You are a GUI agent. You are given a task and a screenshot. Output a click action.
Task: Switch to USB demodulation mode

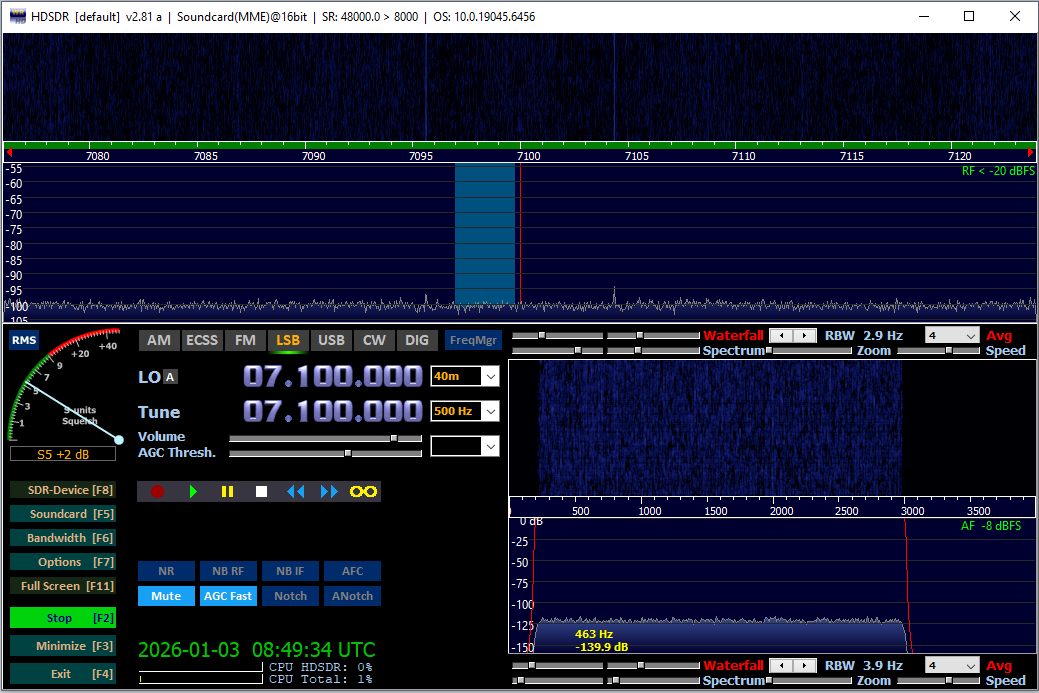331,340
